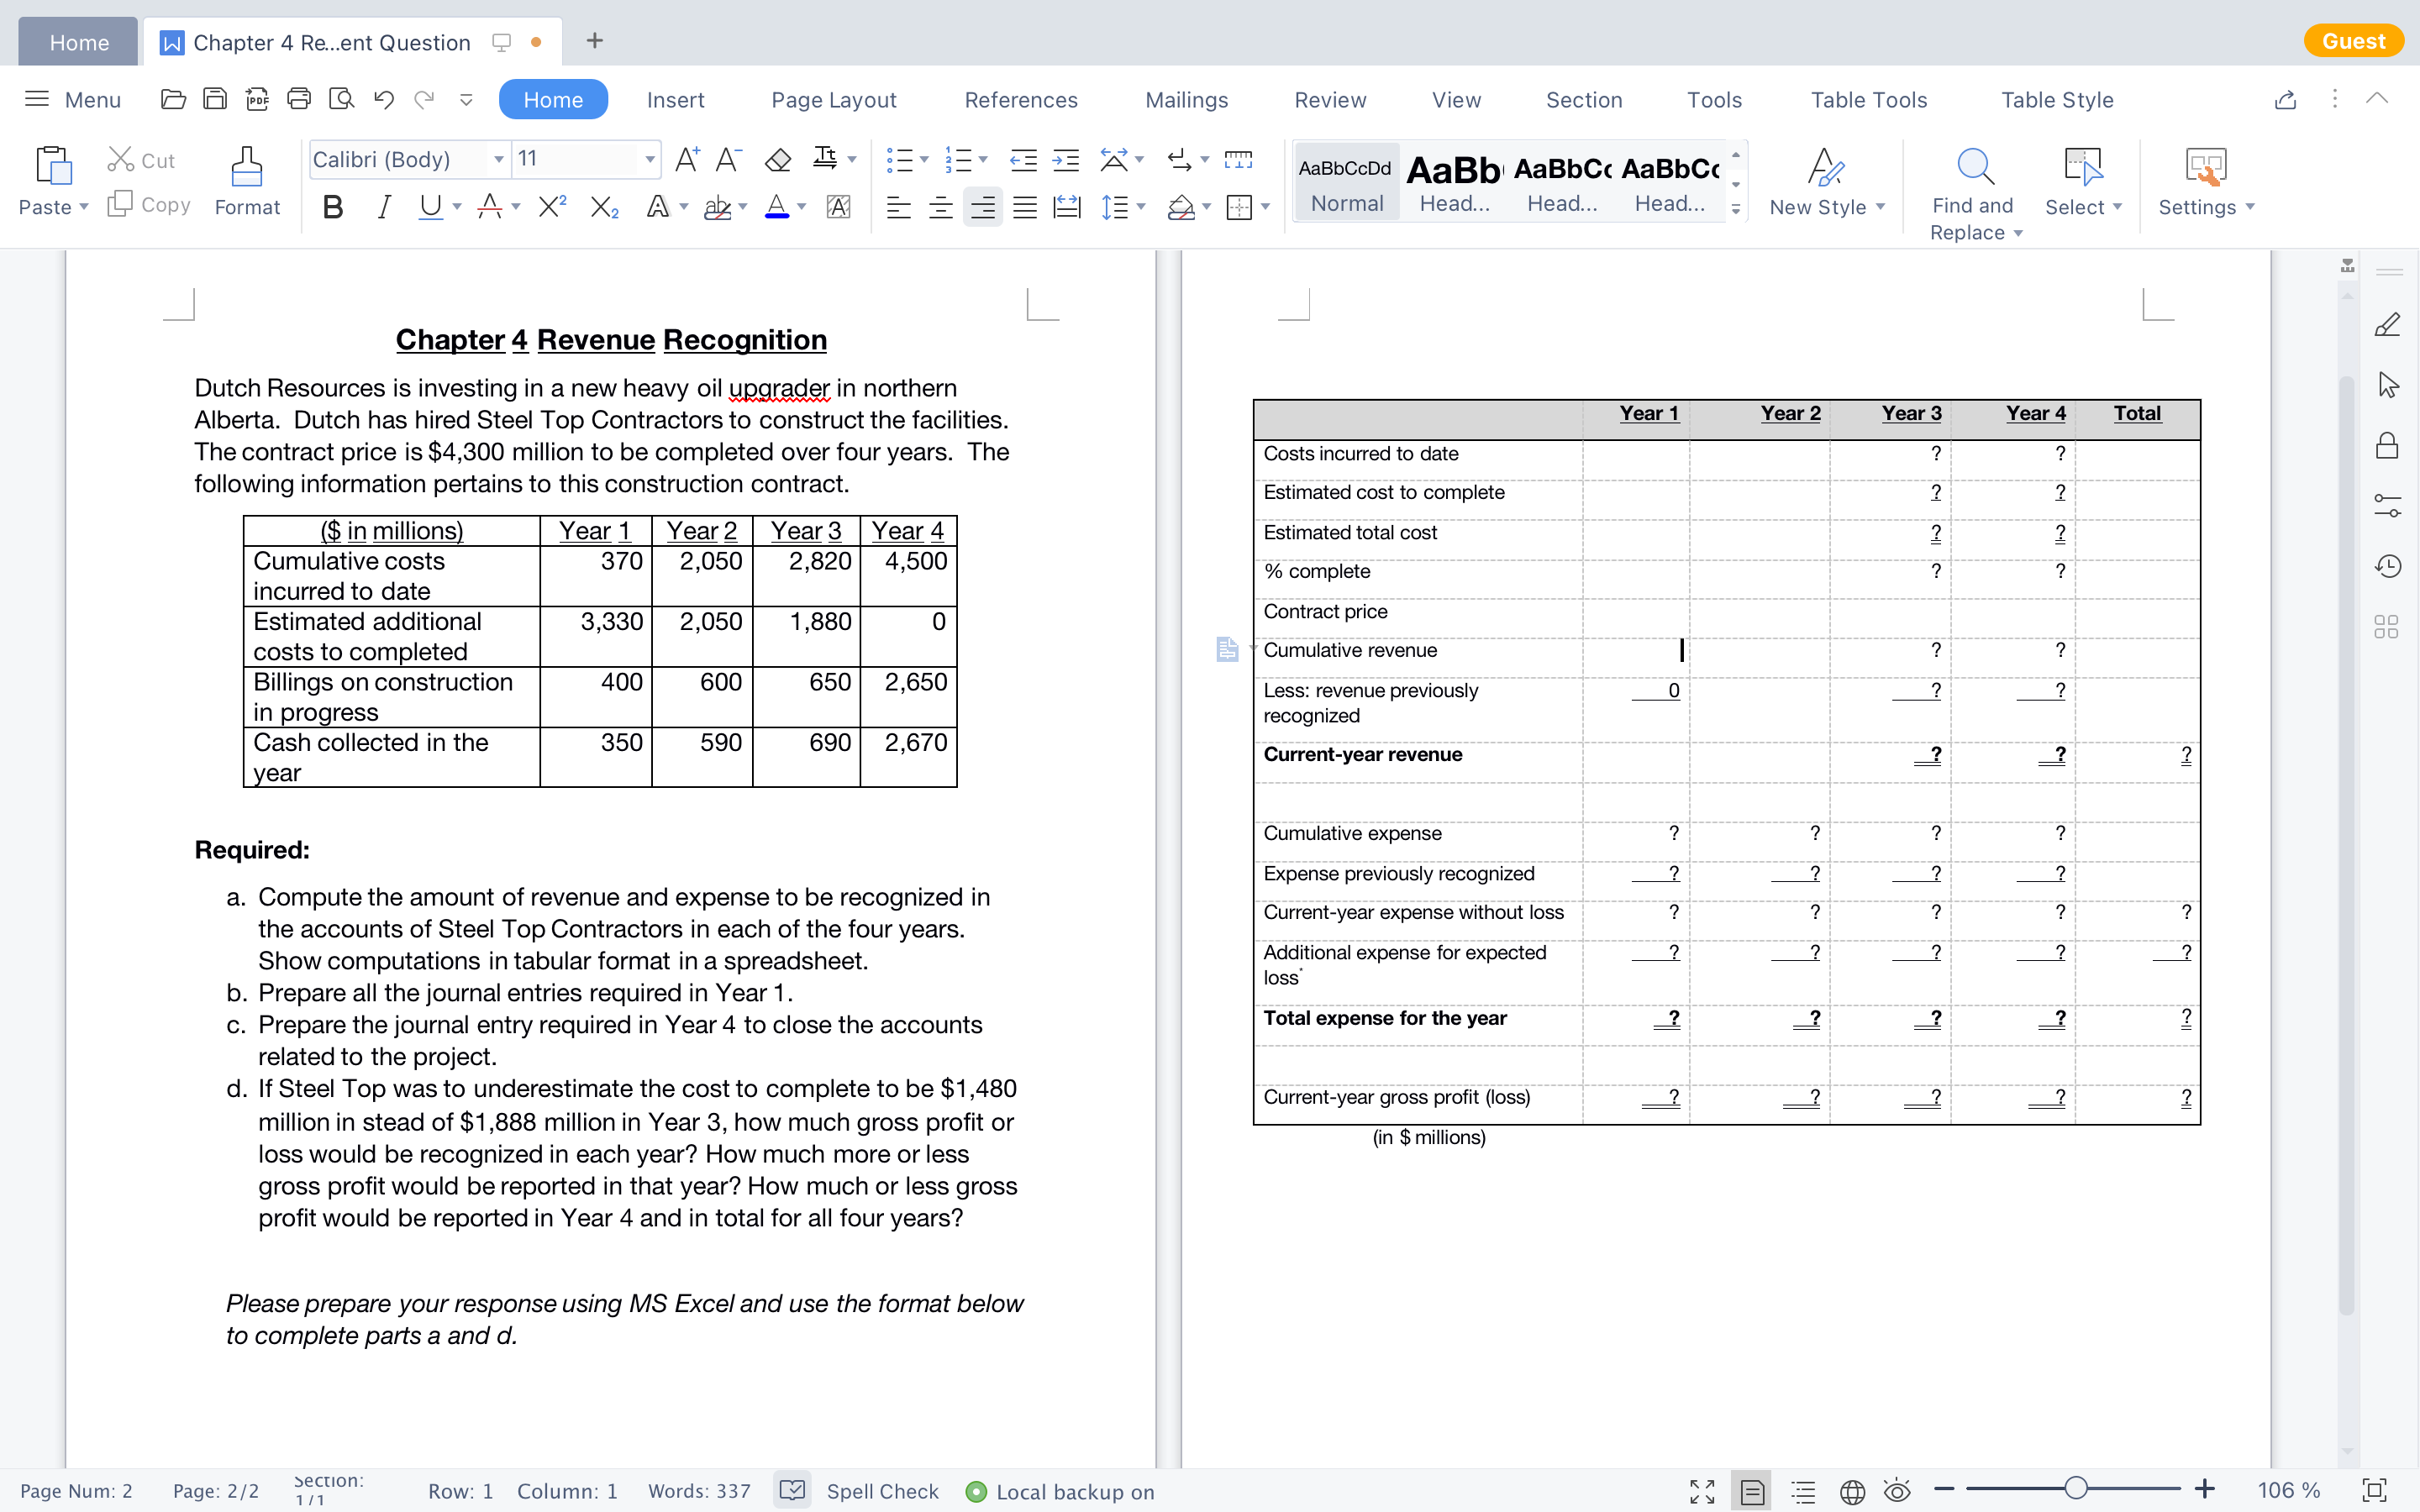This screenshot has height=1512, width=2420.
Task: Click the Print icon in quick toolbar
Action: (x=299, y=99)
